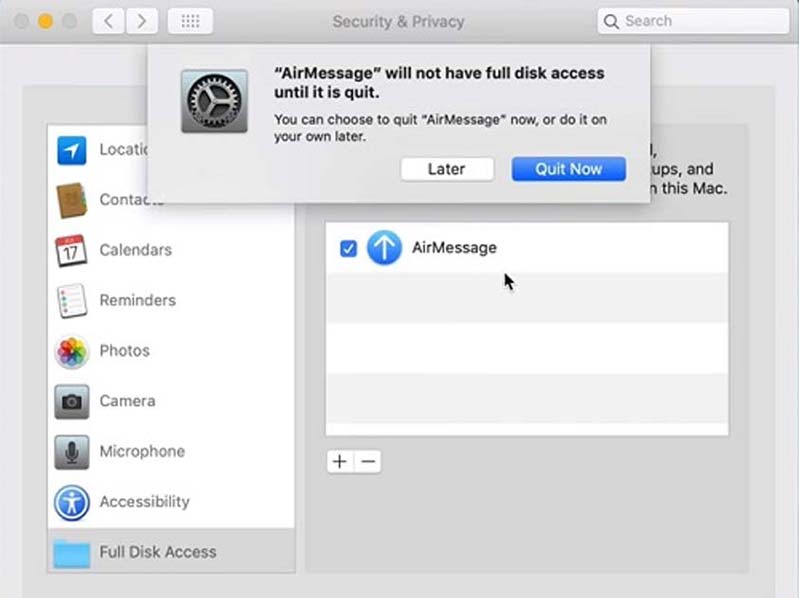The width and height of the screenshot is (799, 598).
Task: Go forward with the right arrow
Action: pyautogui.click(x=141, y=21)
